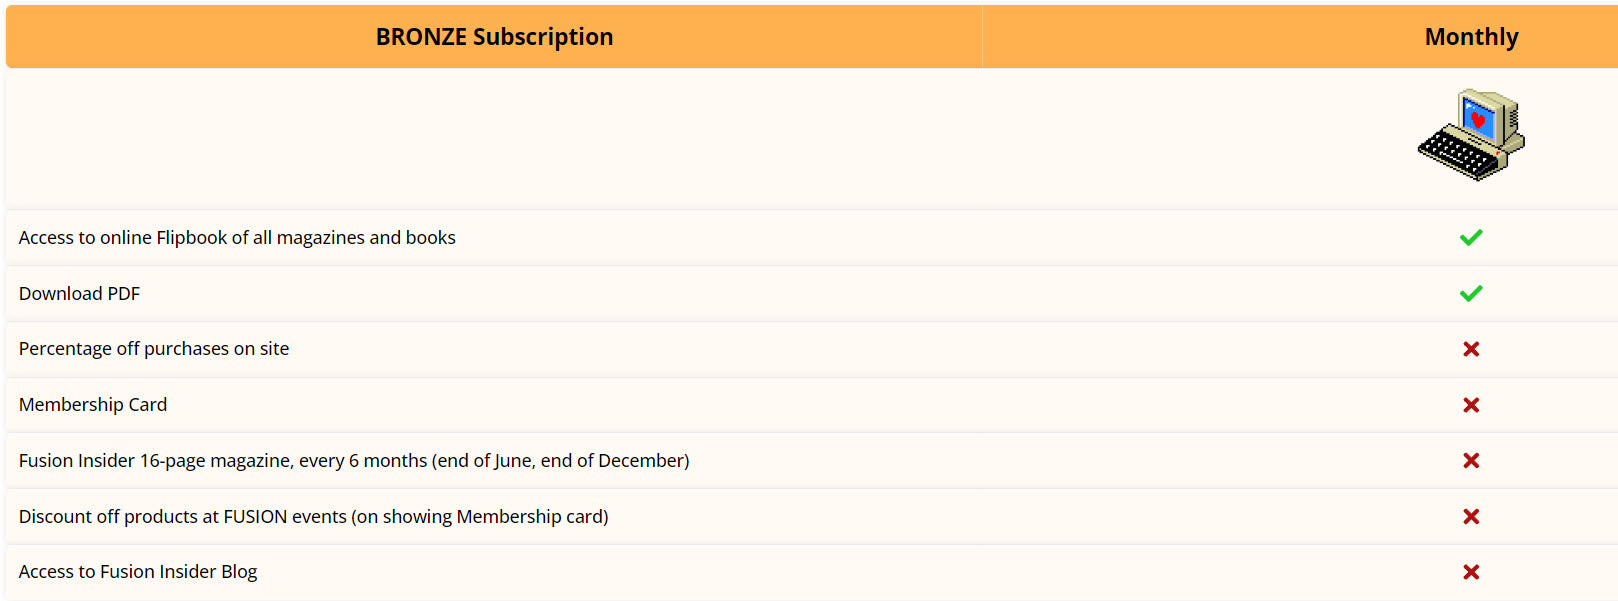
Task: Click the green checkmark for Download PDF
Action: pyautogui.click(x=1471, y=293)
